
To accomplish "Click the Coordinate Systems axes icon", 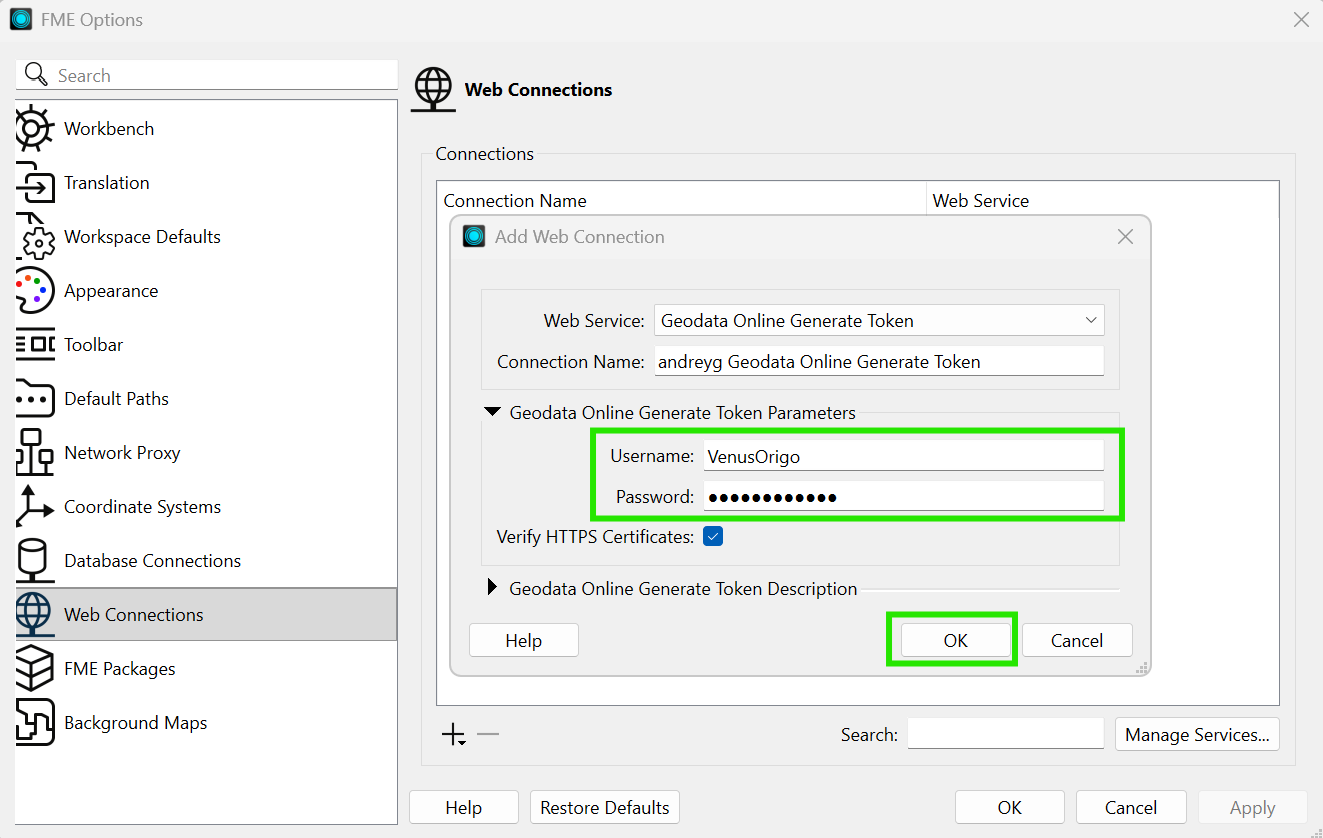I will click(x=34, y=506).
